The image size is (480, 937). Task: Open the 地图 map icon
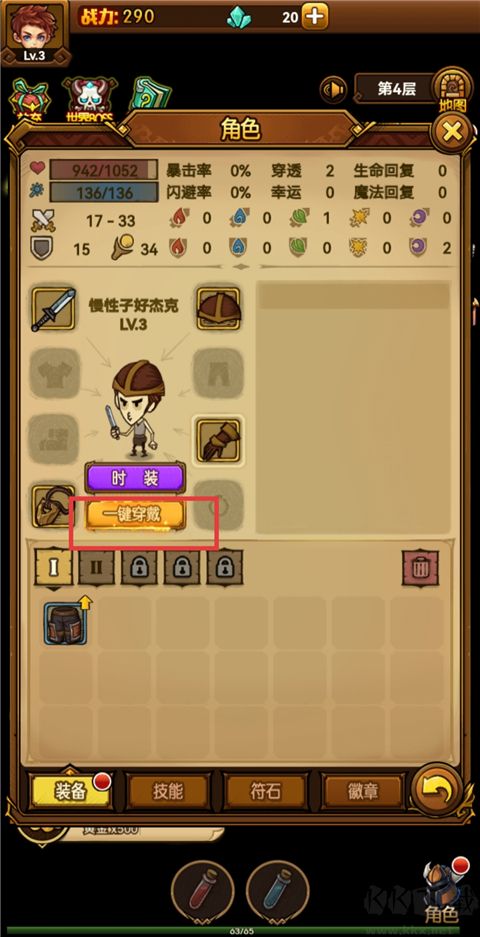pyautogui.click(x=453, y=90)
